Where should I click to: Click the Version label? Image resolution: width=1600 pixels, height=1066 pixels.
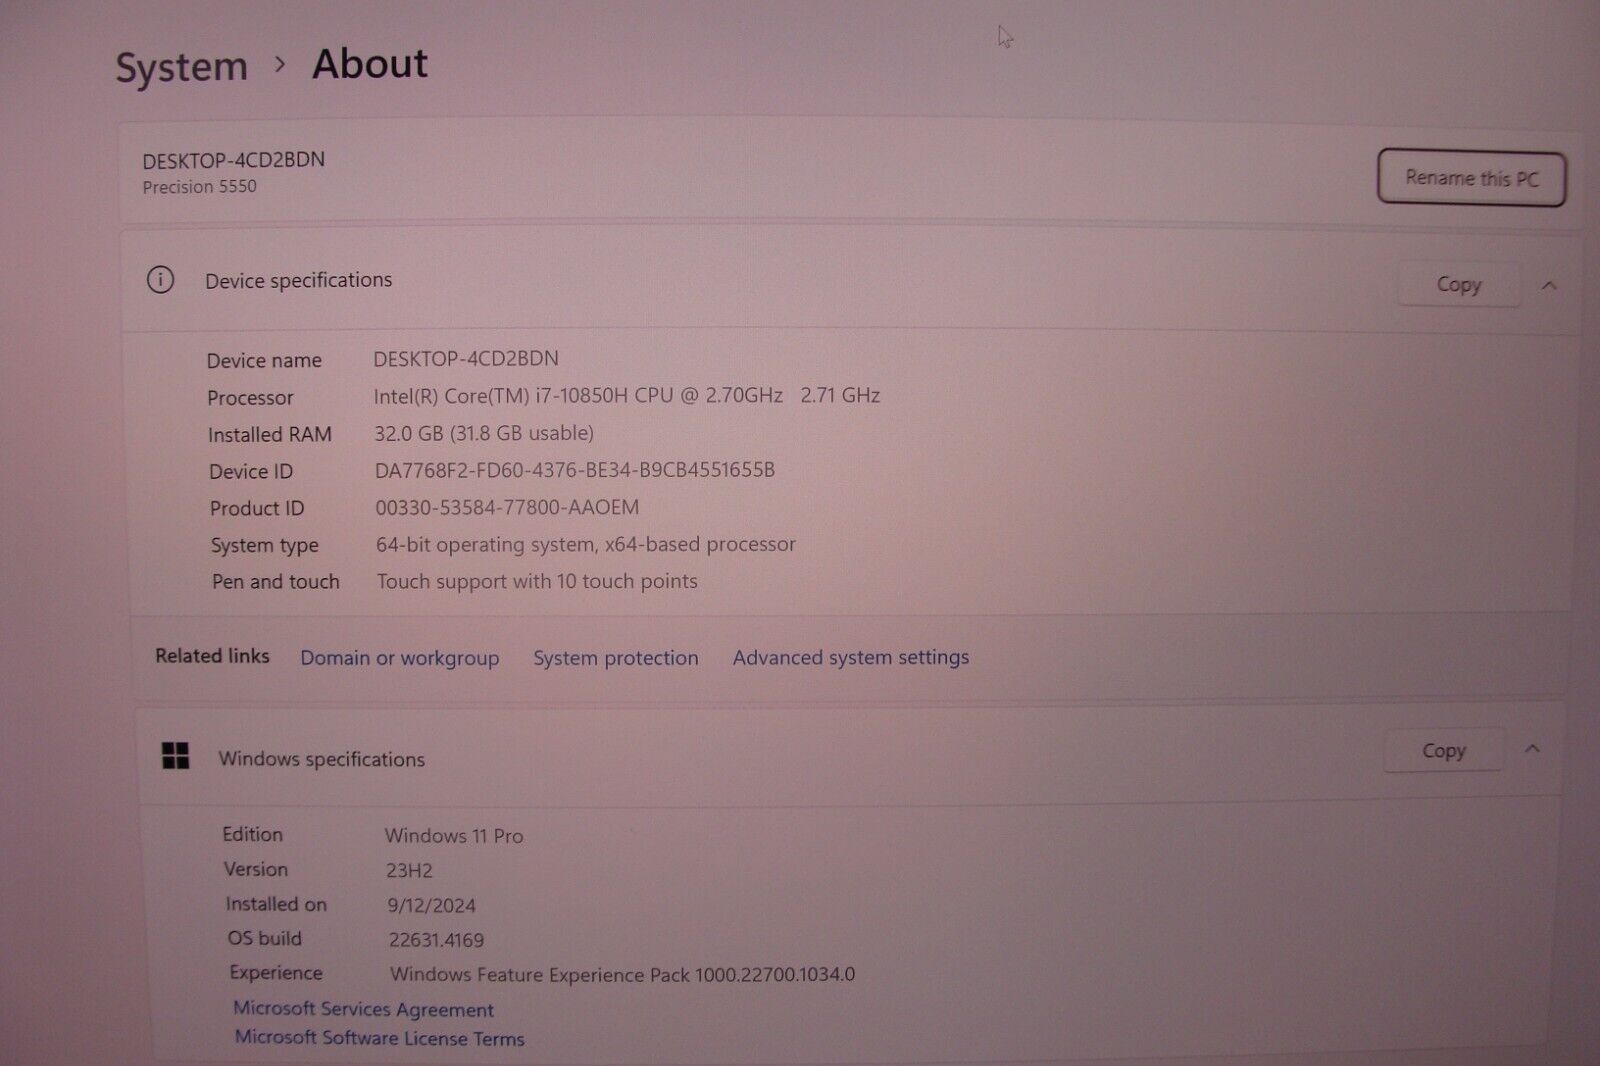click(x=255, y=869)
